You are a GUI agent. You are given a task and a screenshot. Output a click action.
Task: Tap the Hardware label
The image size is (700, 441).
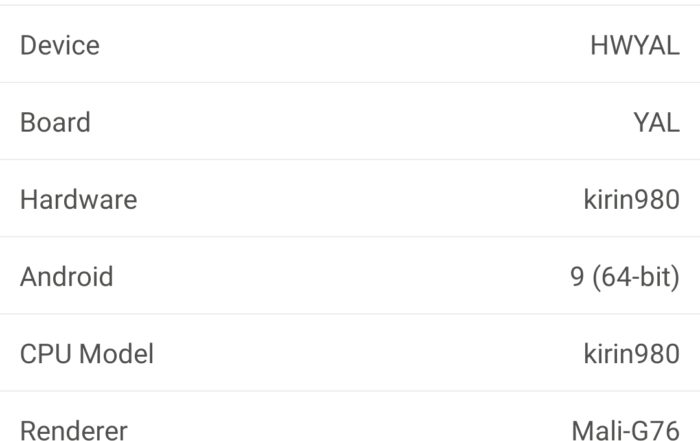[x=78, y=199]
